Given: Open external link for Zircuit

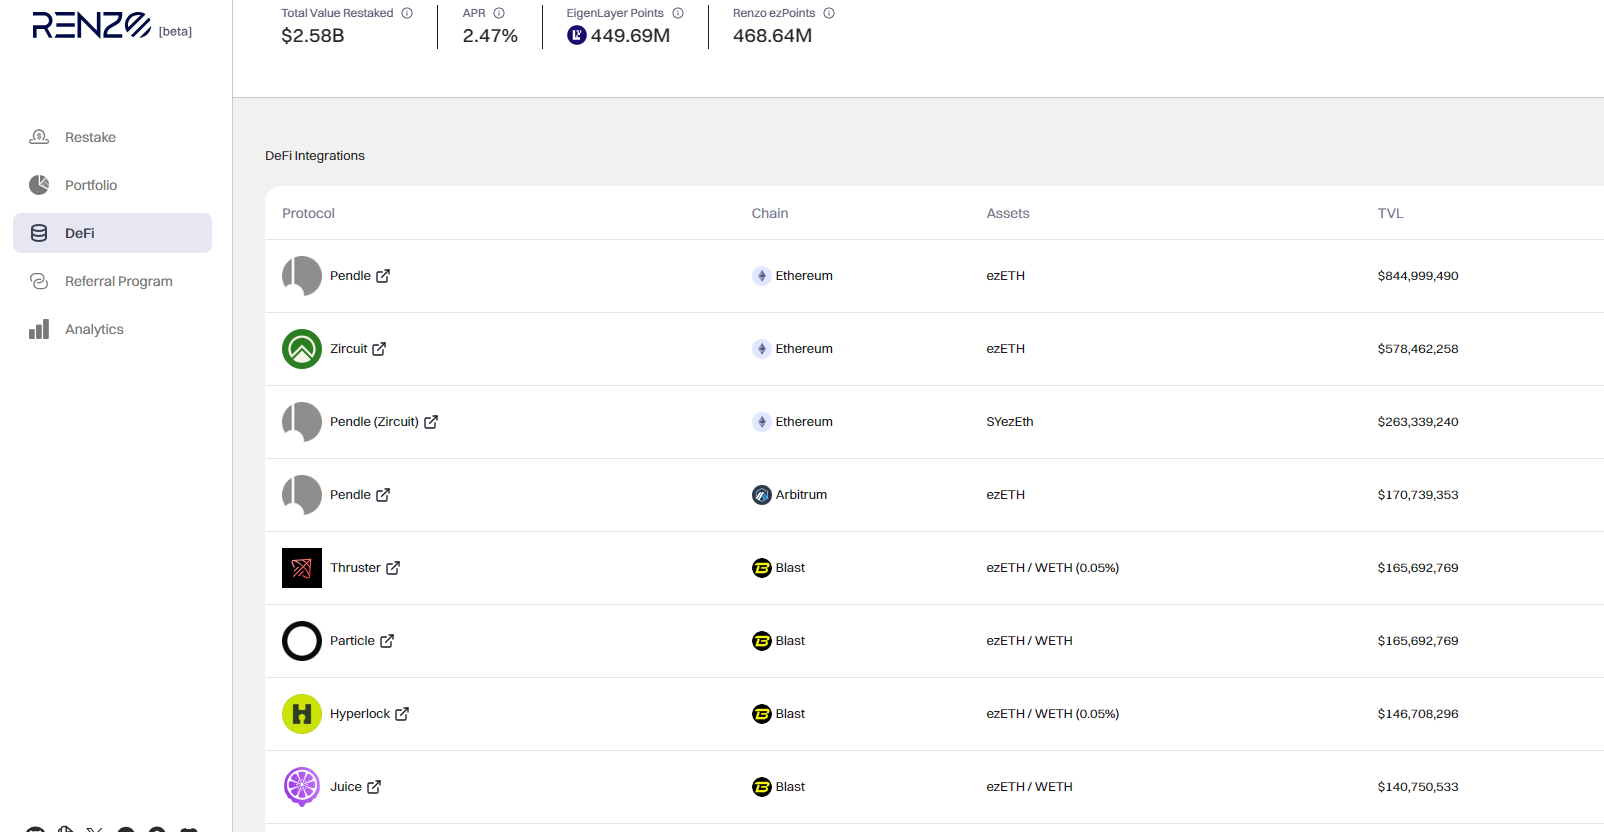Looking at the screenshot, I should coord(379,349).
